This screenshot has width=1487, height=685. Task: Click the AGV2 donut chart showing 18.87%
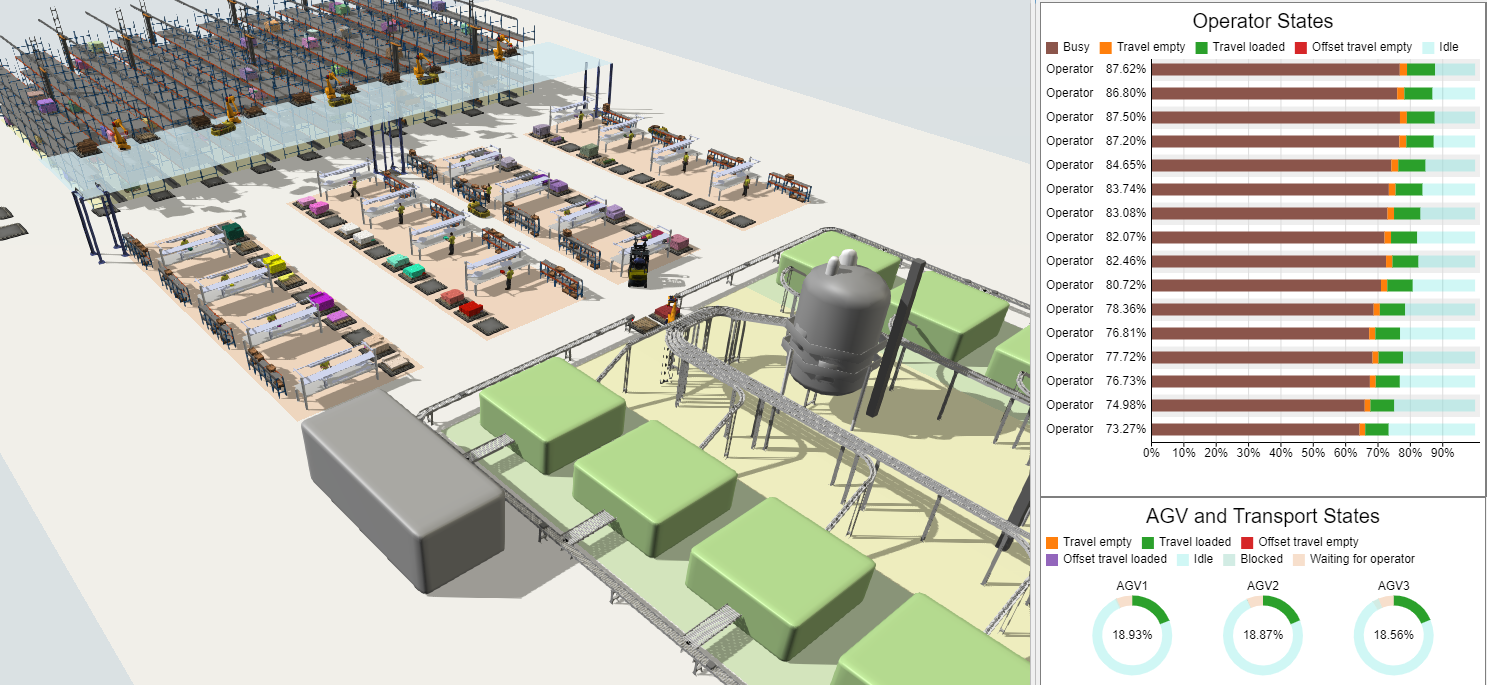click(x=1263, y=634)
